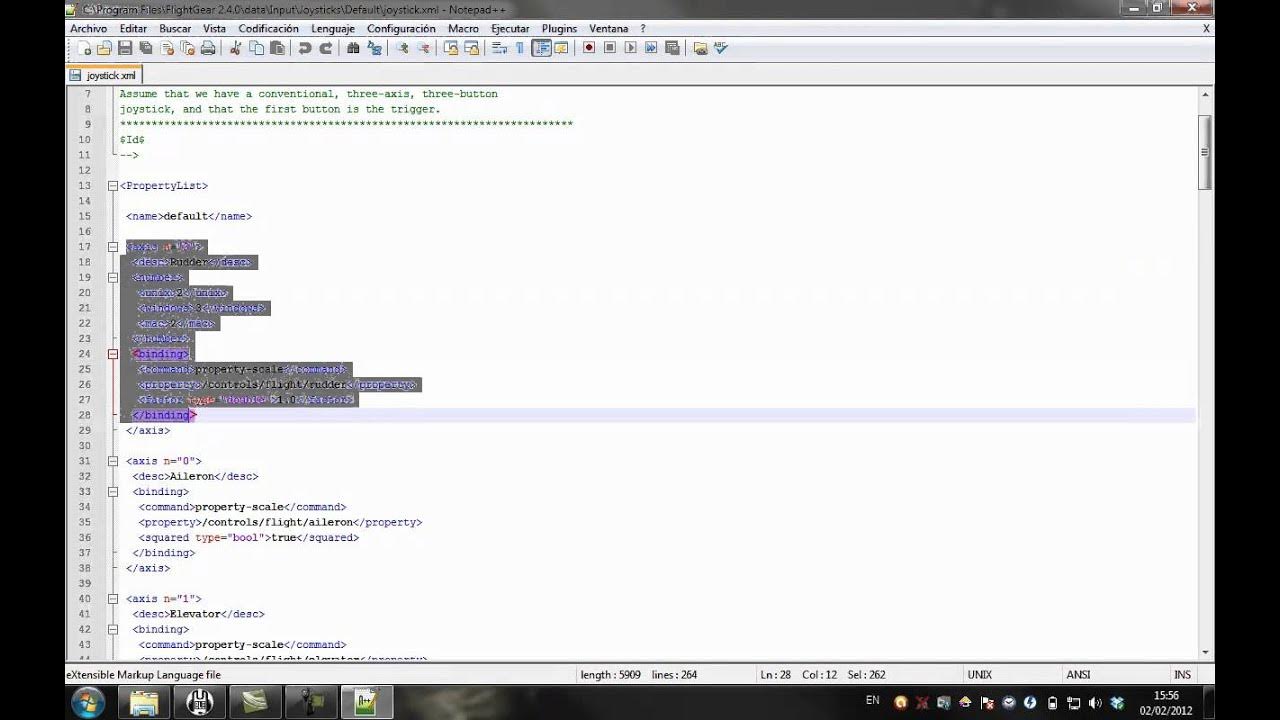Redo the last undone edit
The width and height of the screenshot is (1280, 720).
[327, 48]
